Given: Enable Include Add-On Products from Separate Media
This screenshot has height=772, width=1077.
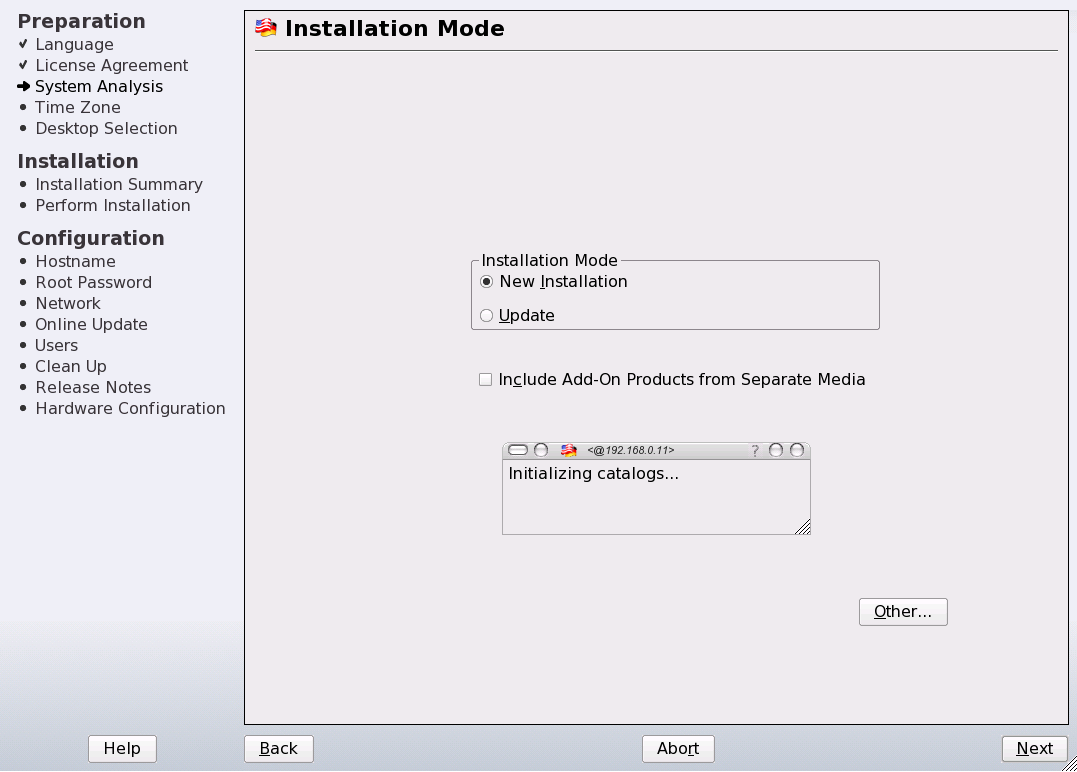Looking at the screenshot, I should point(486,380).
